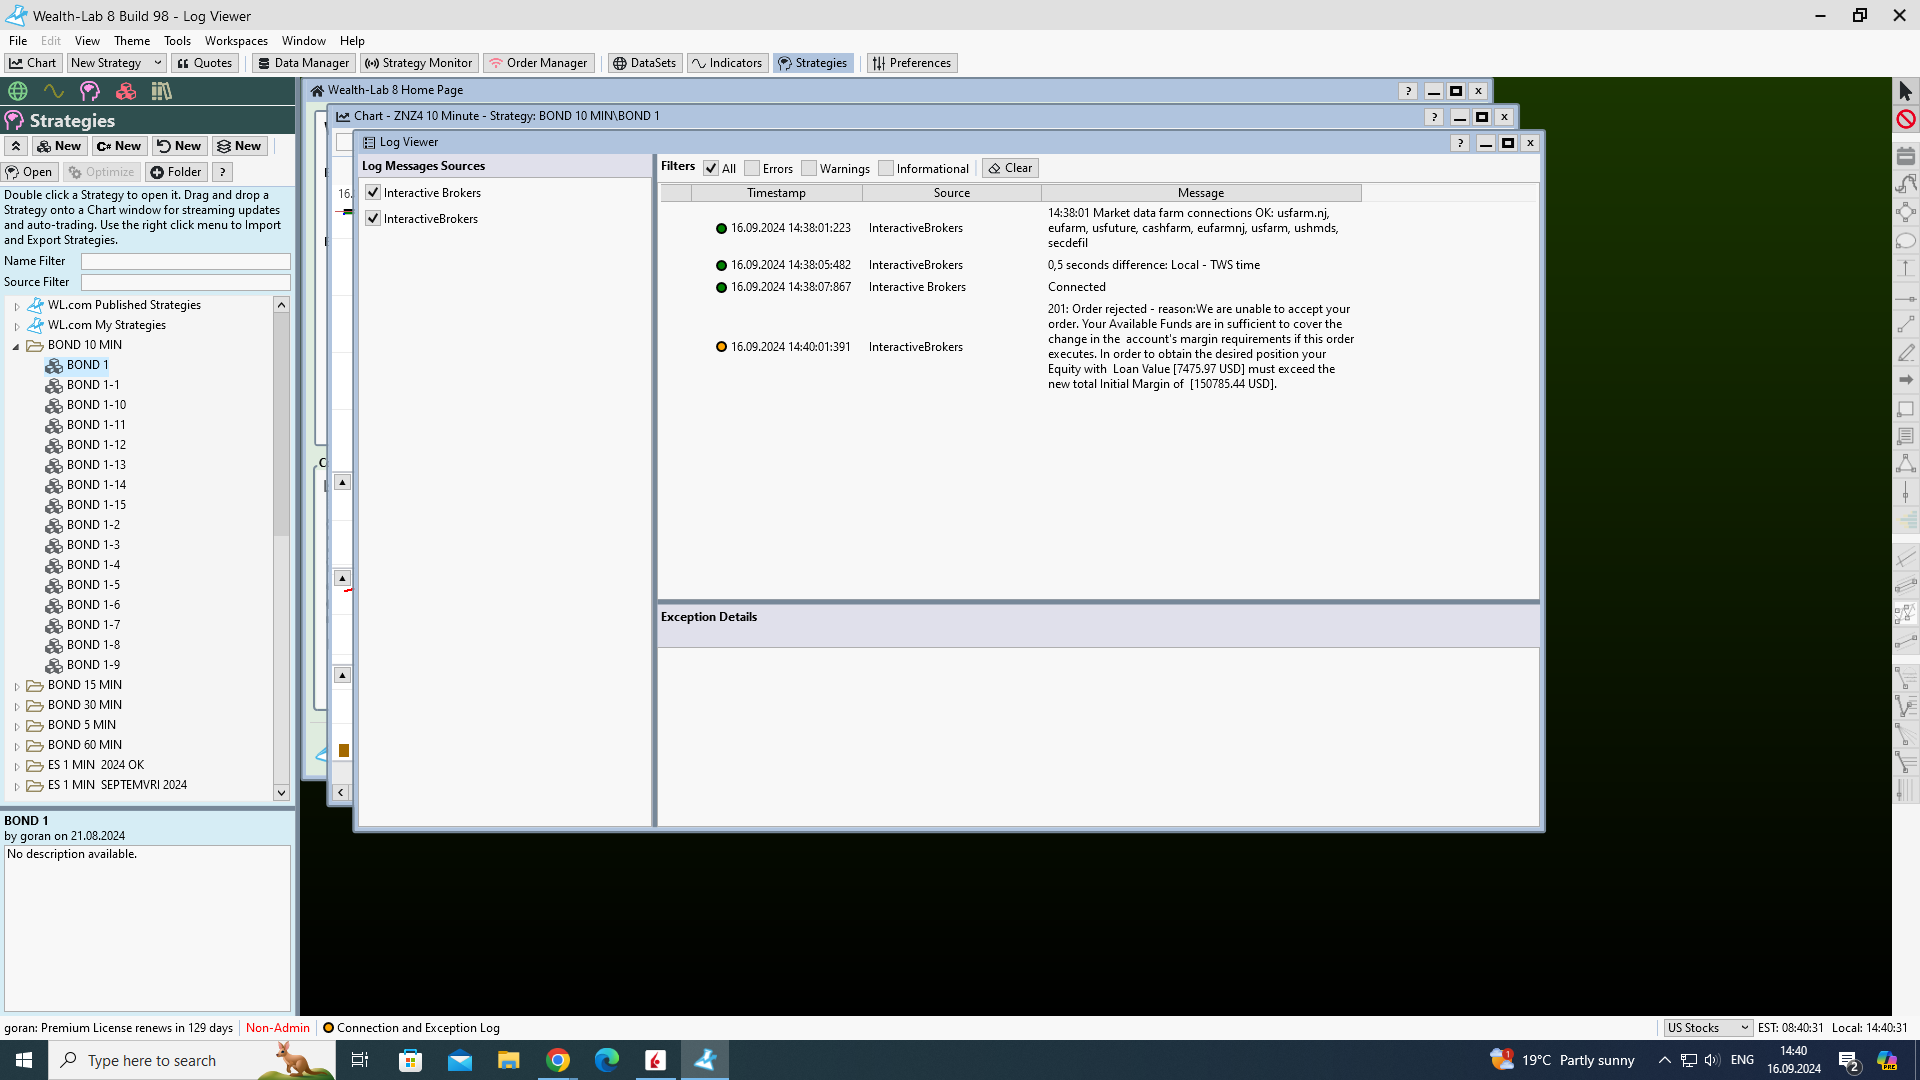The width and height of the screenshot is (1920, 1080).
Task: Click the Folder button in Strategies panel
Action: (175, 172)
